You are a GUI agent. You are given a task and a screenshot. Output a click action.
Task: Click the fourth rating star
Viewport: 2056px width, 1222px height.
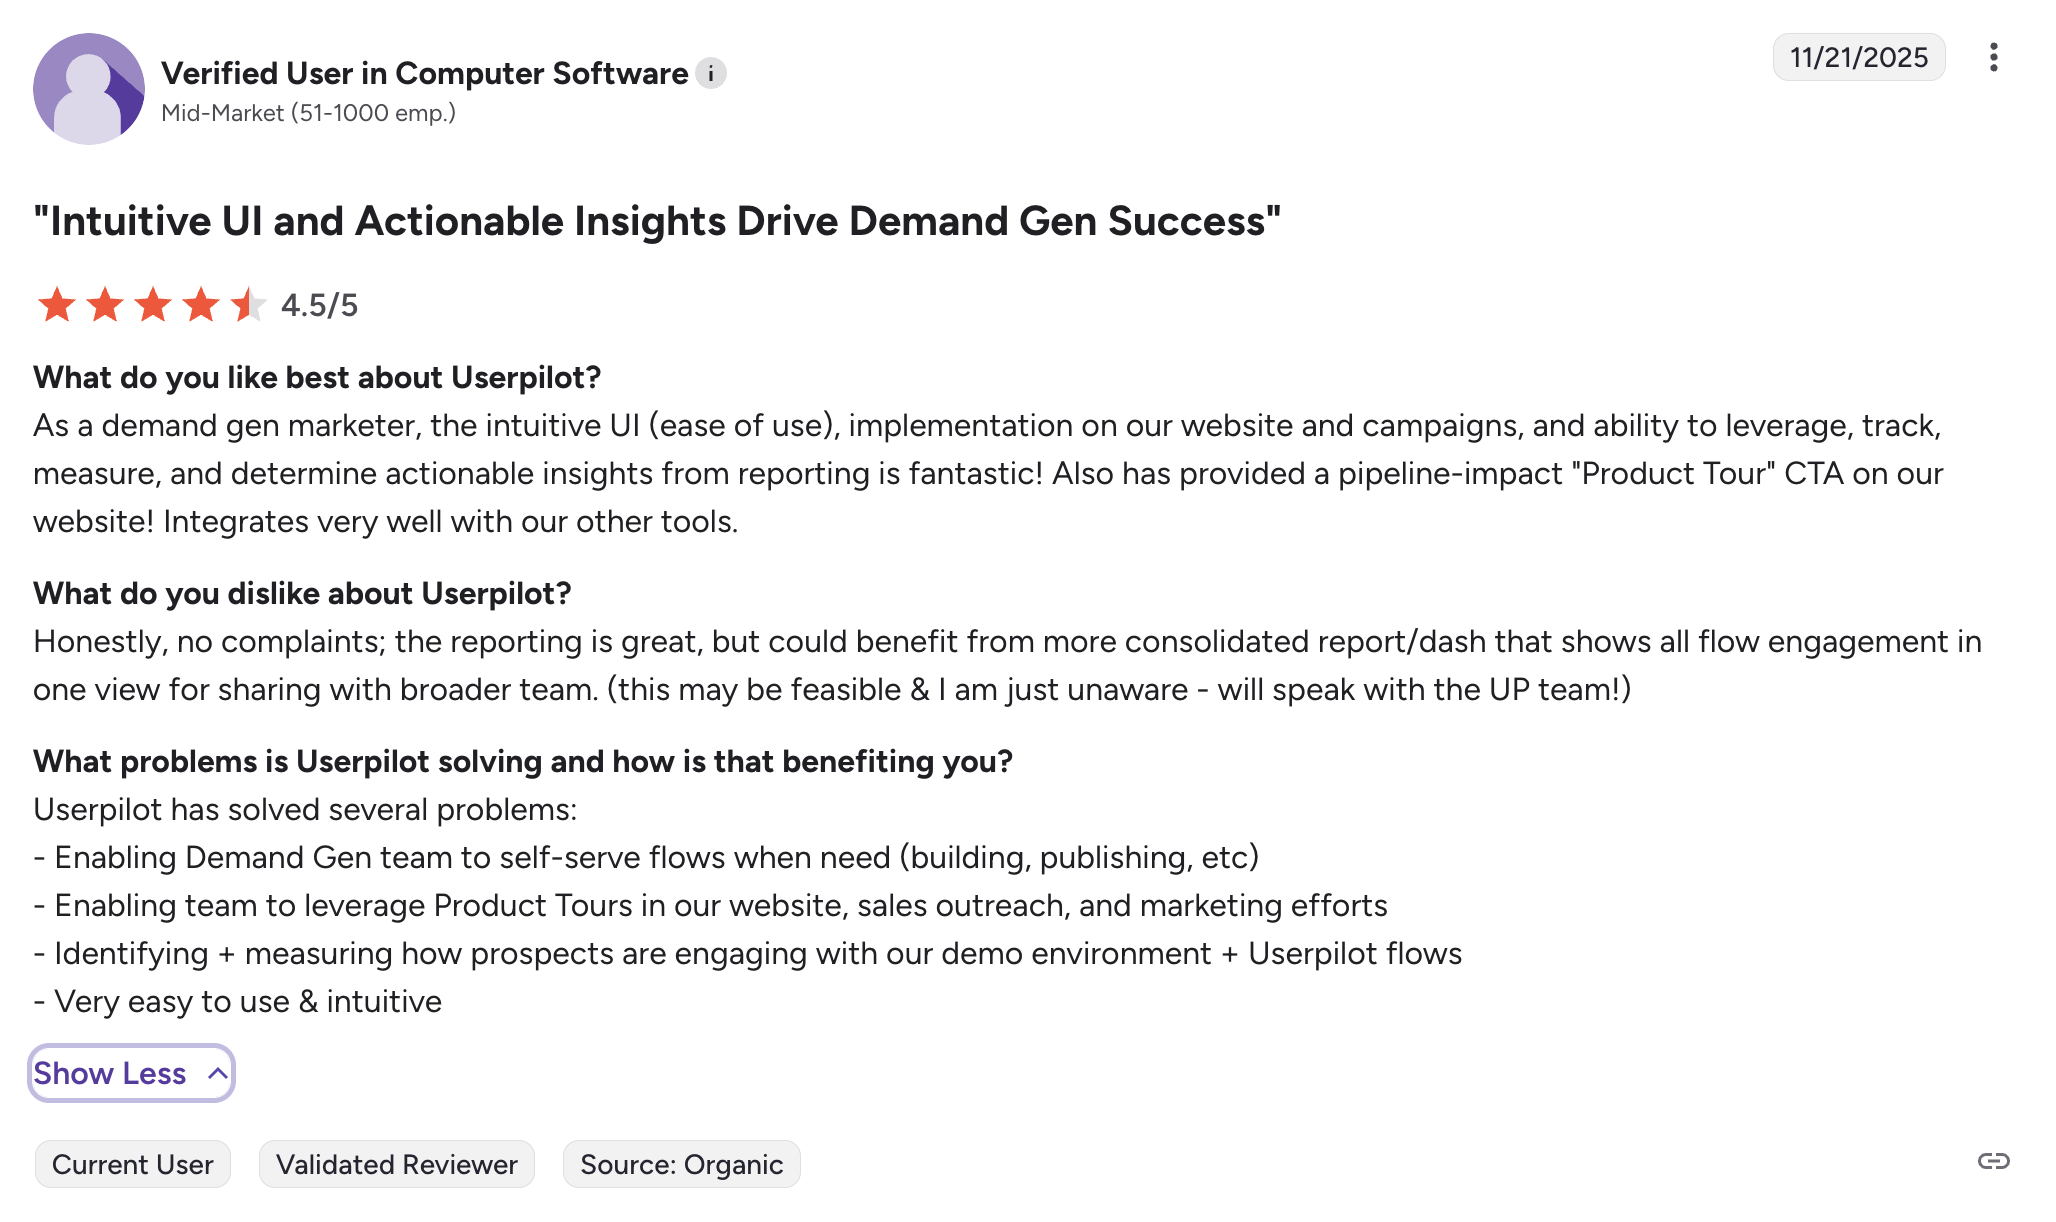201,305
